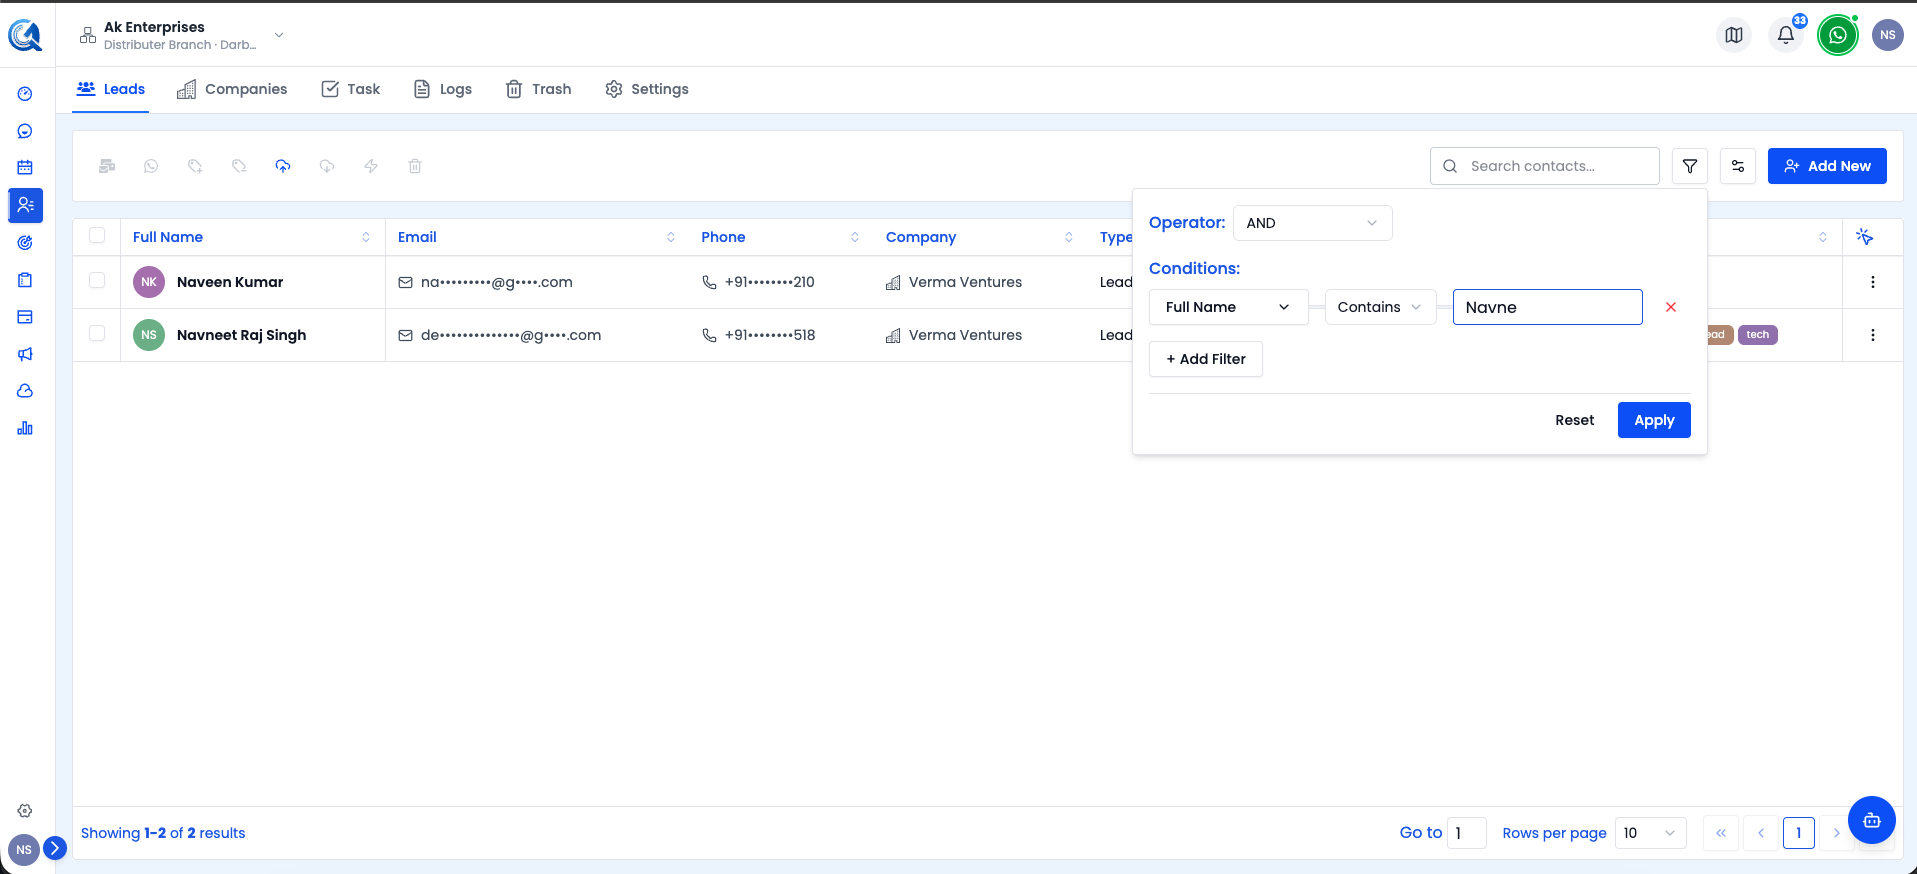
Task: Go to previous page arrow
Action: coord(1761,833)
